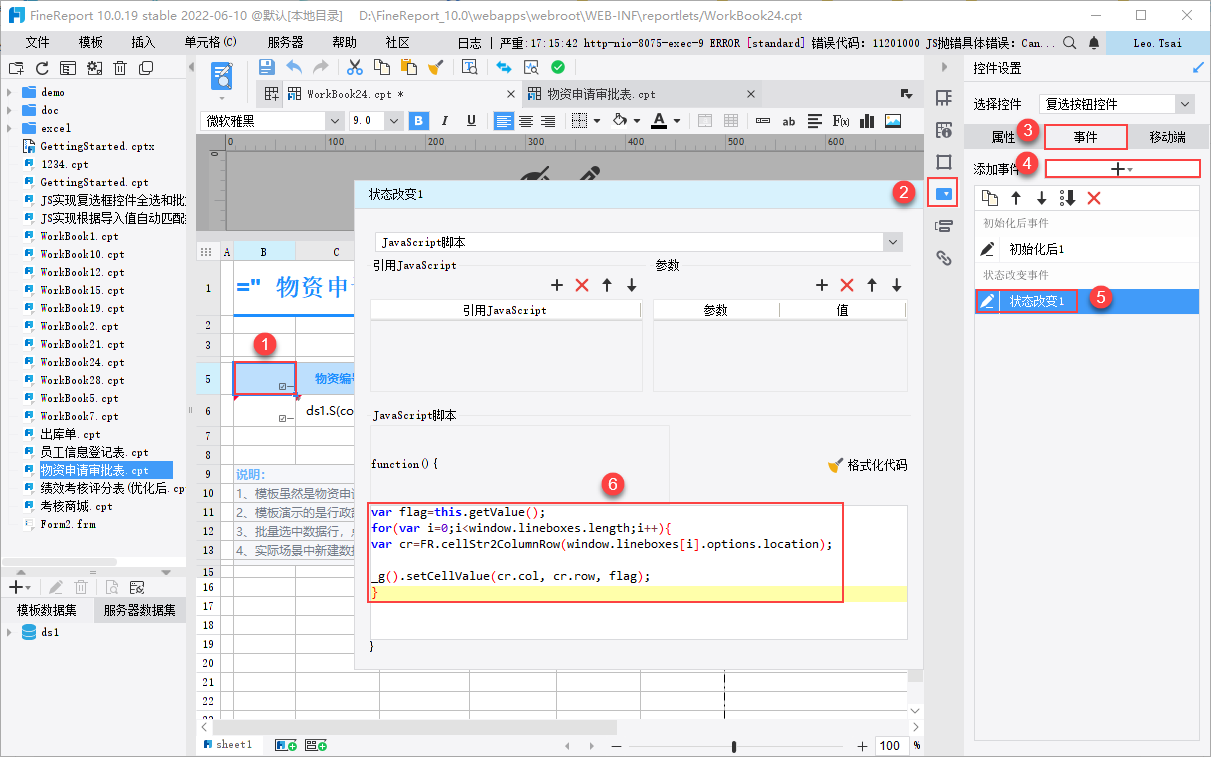Switch to the 属性 tab

coord(1003,137)
